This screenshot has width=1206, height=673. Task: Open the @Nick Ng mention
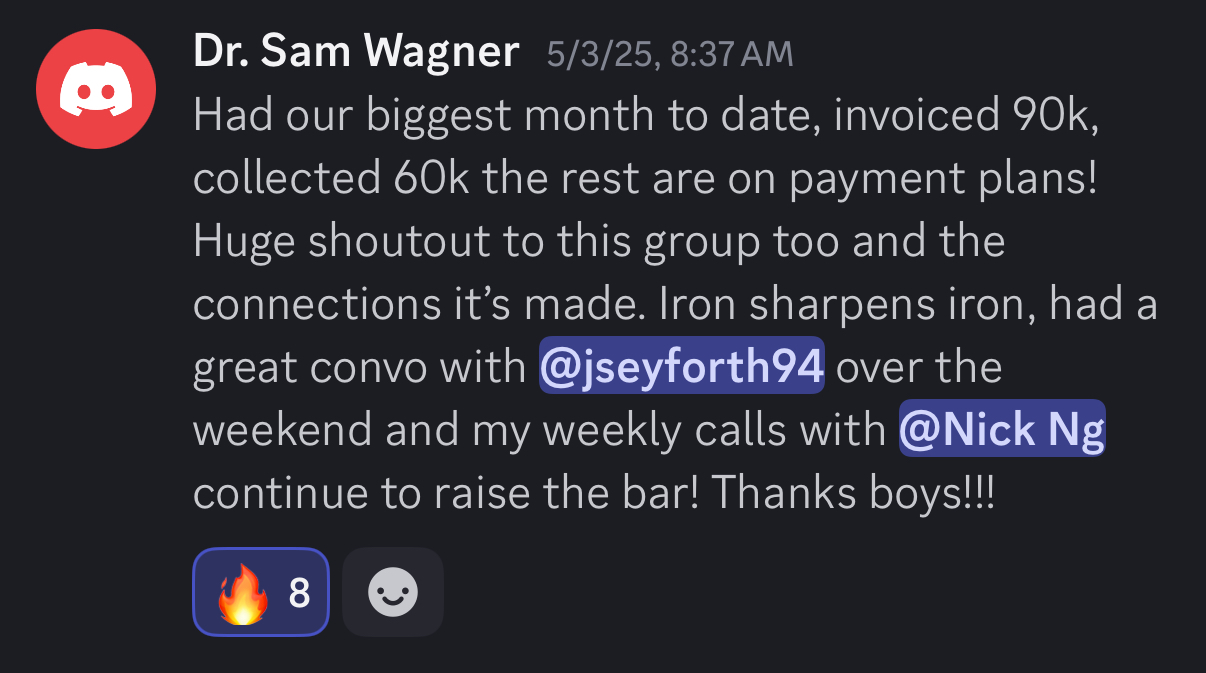pos(1002,430)
